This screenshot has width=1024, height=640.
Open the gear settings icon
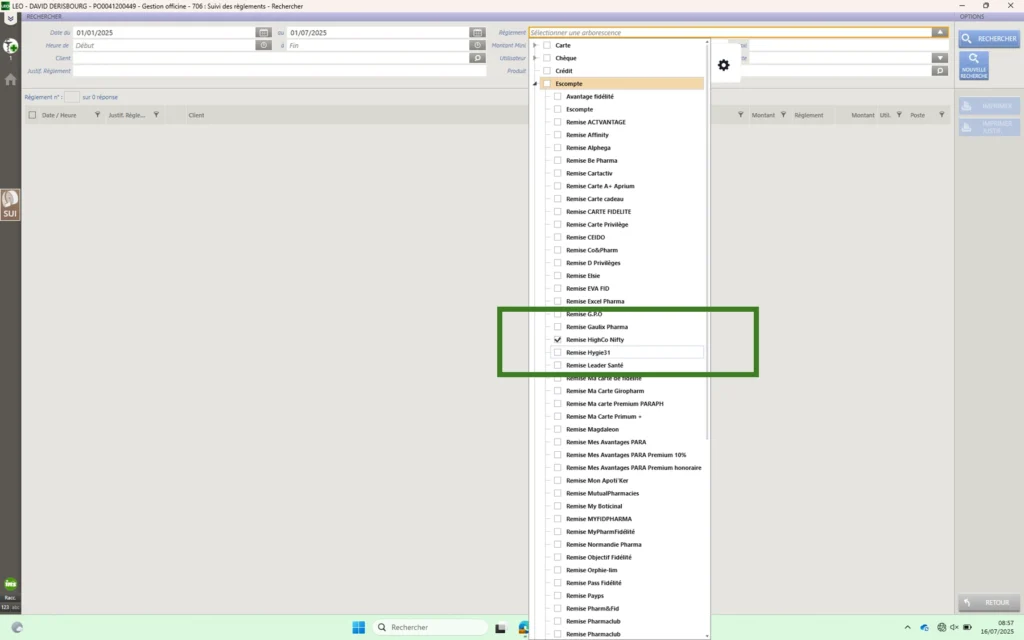[x=724, y=65]
